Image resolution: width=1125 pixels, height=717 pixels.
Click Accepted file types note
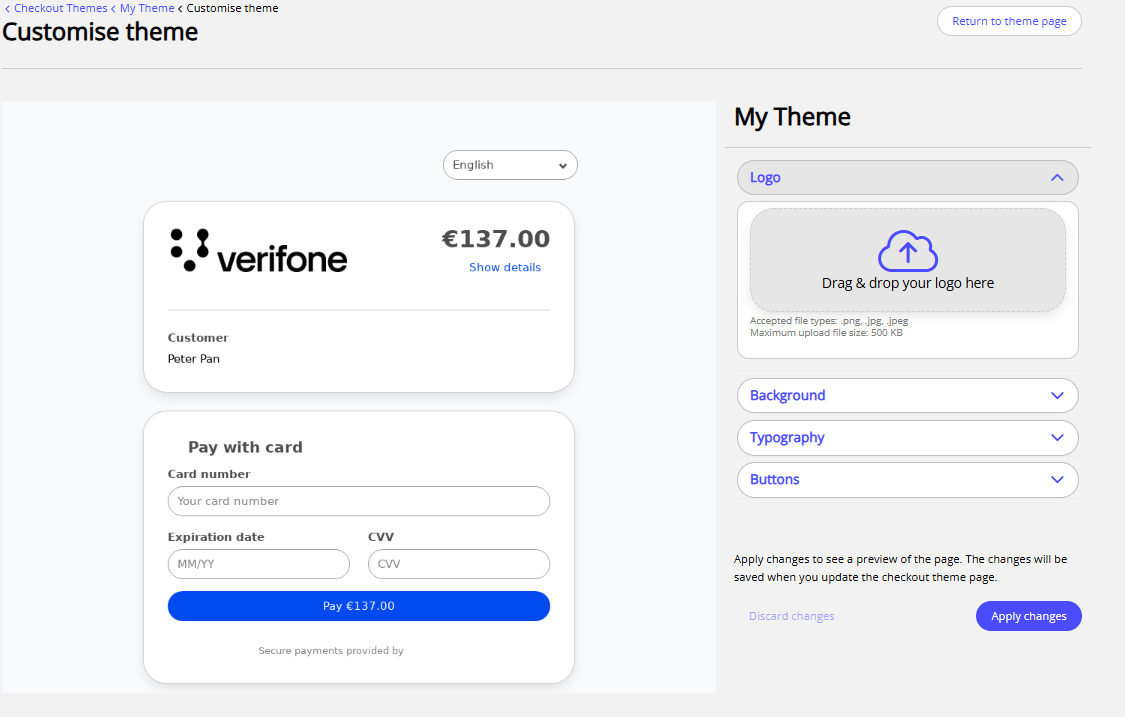[x=829, y=321]
